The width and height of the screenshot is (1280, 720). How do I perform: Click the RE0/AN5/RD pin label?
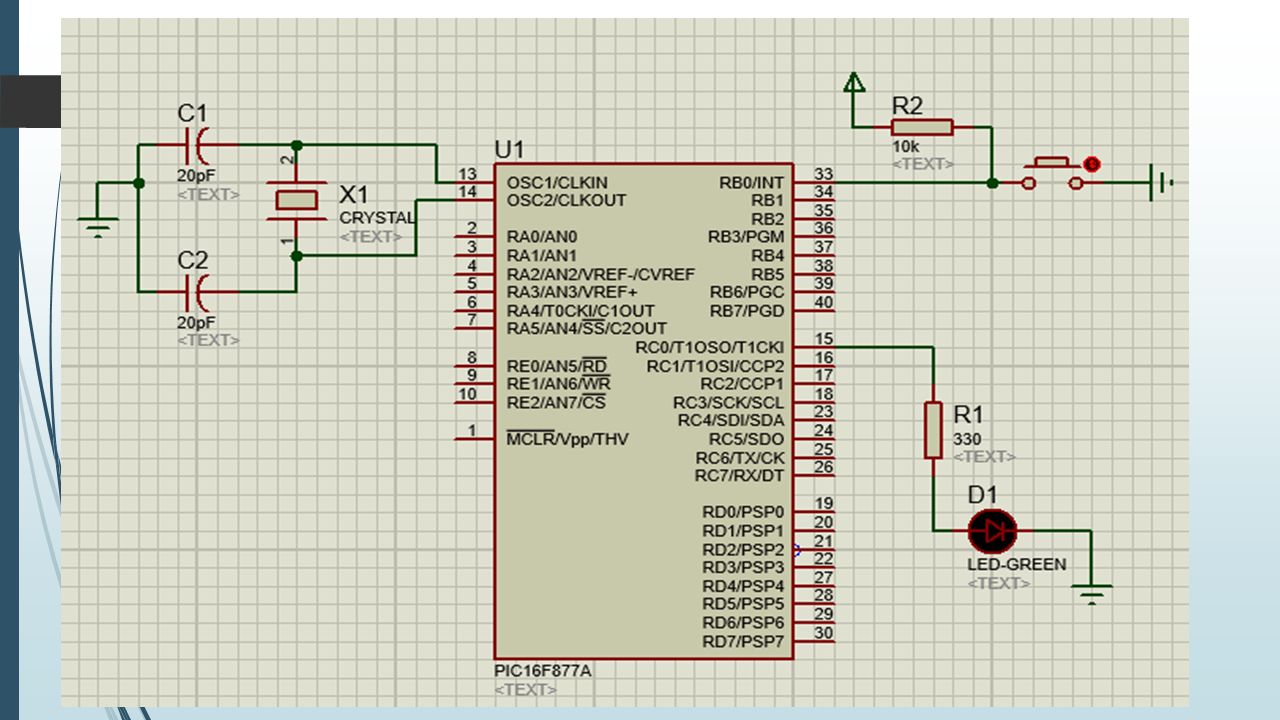pos(557,365)
